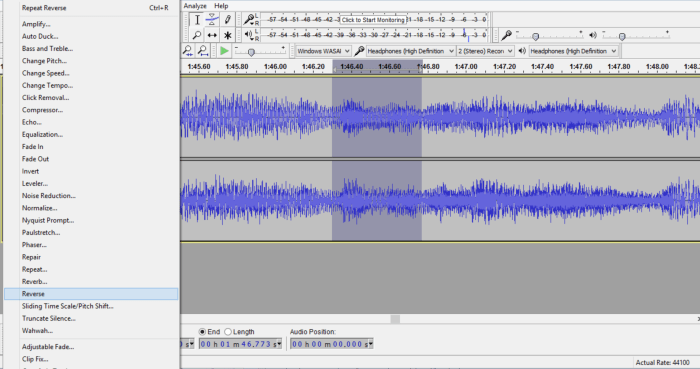Open the End time format dropdown arrow
The height and width of the screenshot is (369, 700).
pyautogui.click(x=279, y=344)
